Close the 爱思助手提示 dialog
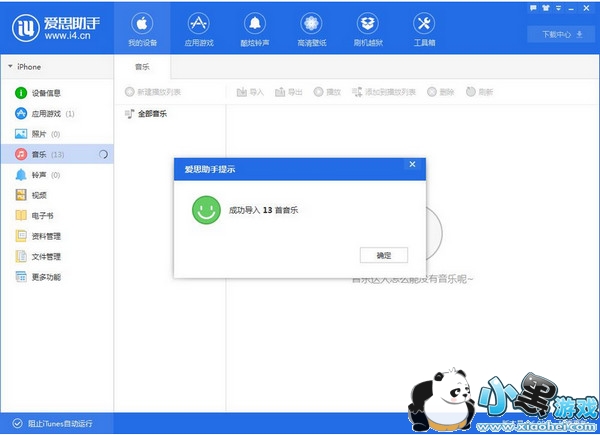Image resolution: width=600 pixels, height=435 pixels. 412,164
